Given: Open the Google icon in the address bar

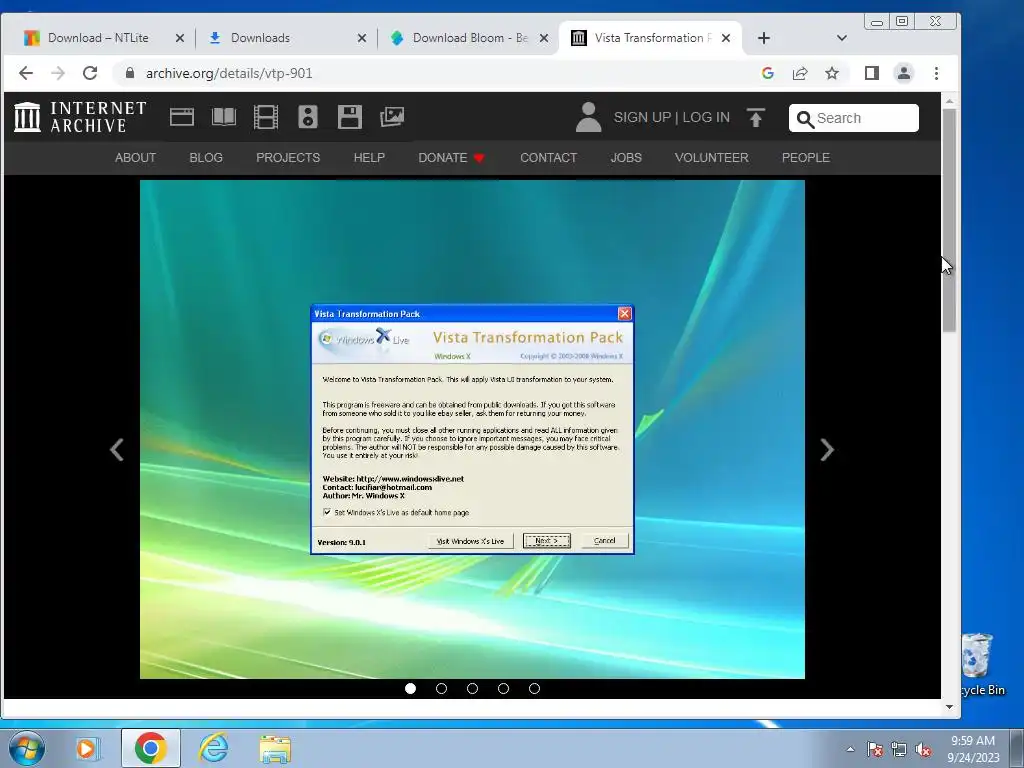Looking at the screenshot, I should click(x=768, y=73).
